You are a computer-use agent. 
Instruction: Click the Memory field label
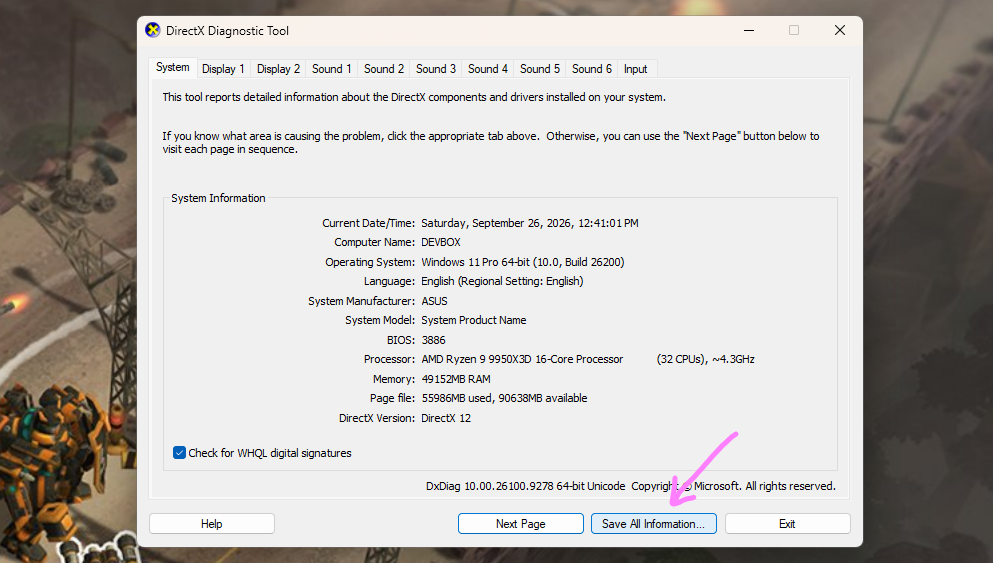click(393, 379)
